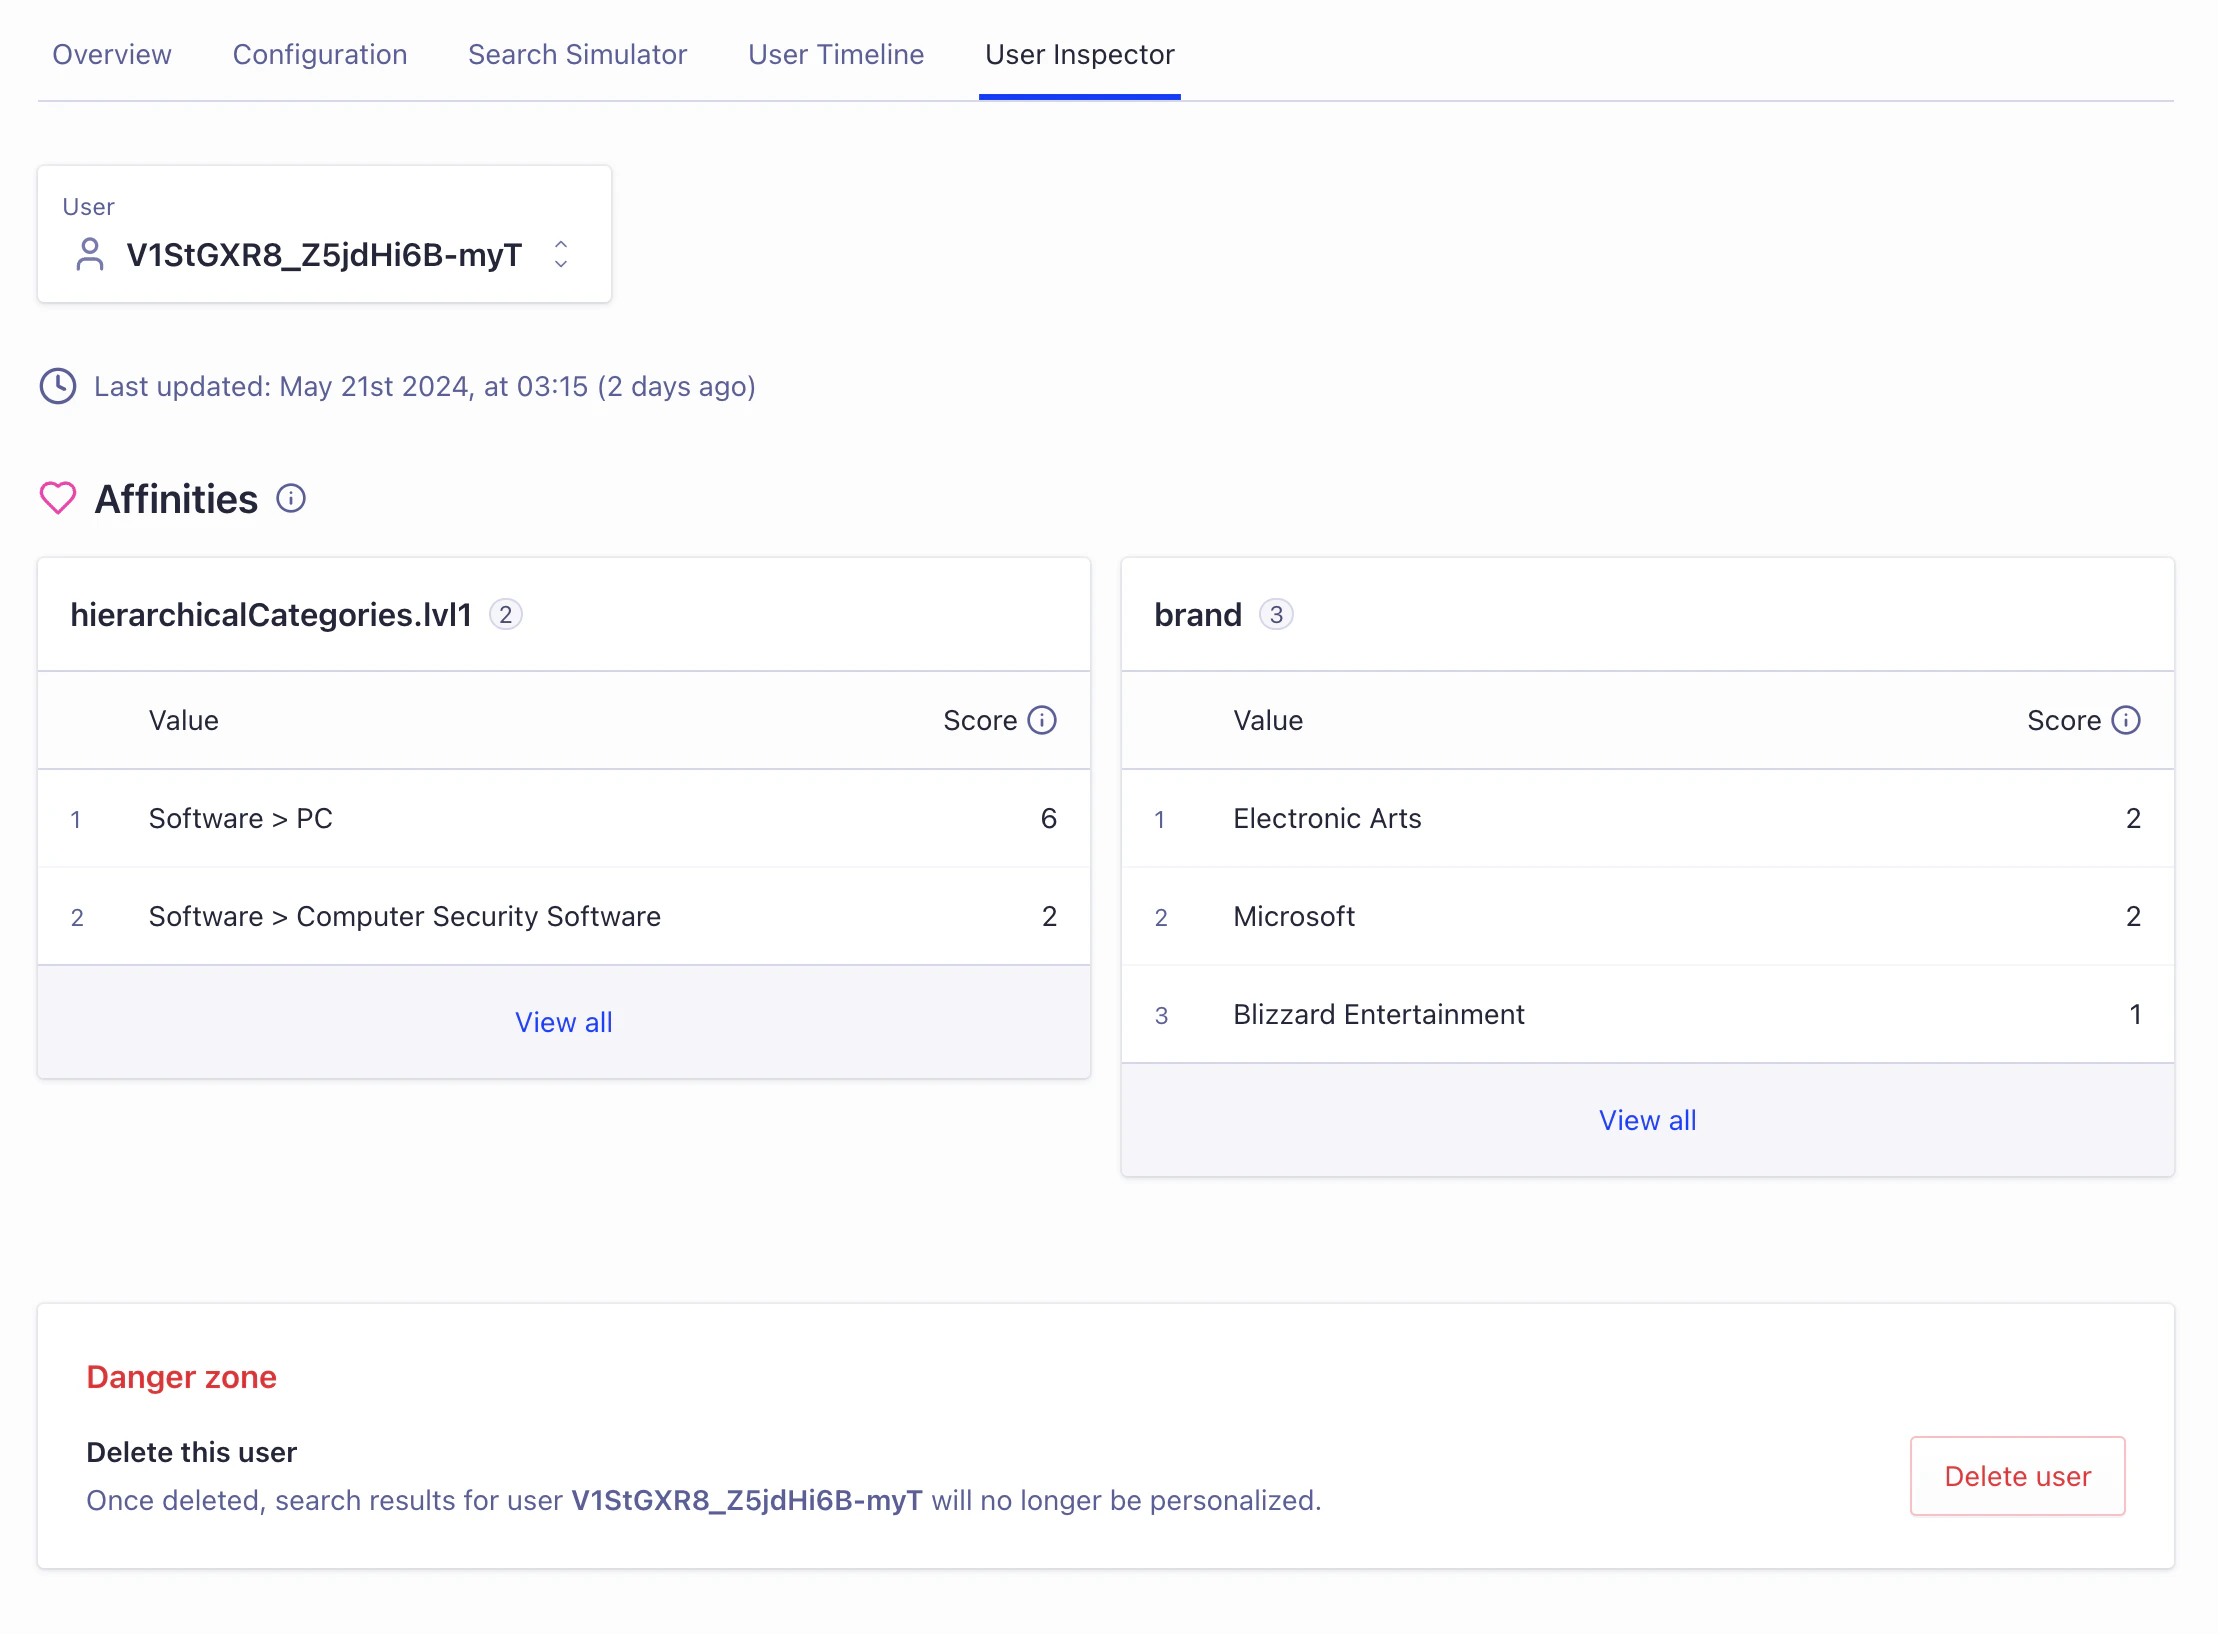Viewport: 2218px width, 1634px height.
Task: Click the heart icon beside Affinities heading
Action: pyautogui.click(x=57, y=498)
